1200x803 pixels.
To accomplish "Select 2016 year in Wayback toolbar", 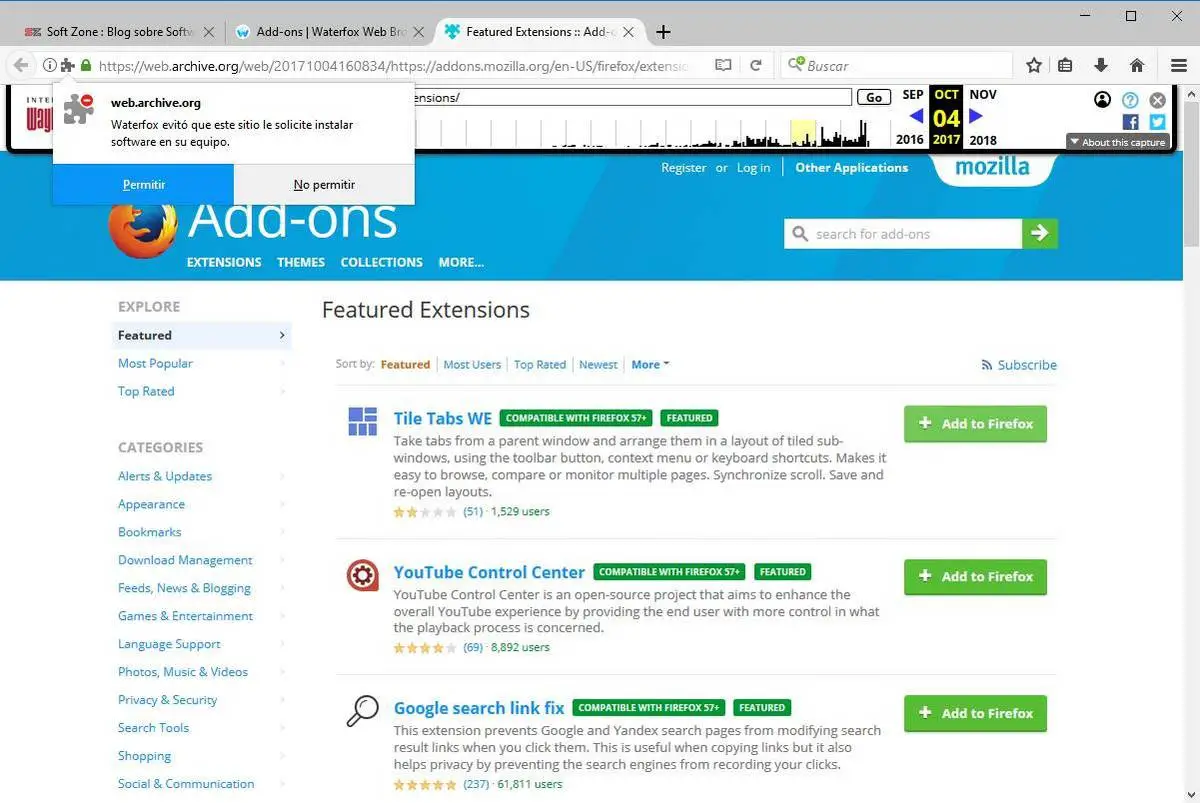I will tap(910, 140).
